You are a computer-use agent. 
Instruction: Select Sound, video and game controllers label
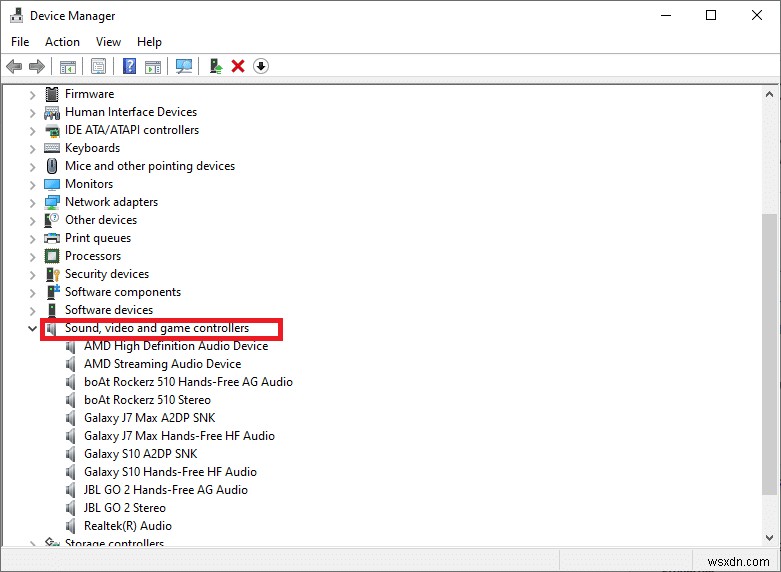[x=157, y=328]
